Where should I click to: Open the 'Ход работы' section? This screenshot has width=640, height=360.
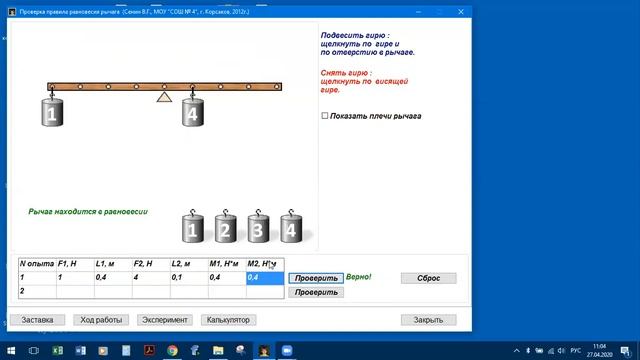(101, 320)
